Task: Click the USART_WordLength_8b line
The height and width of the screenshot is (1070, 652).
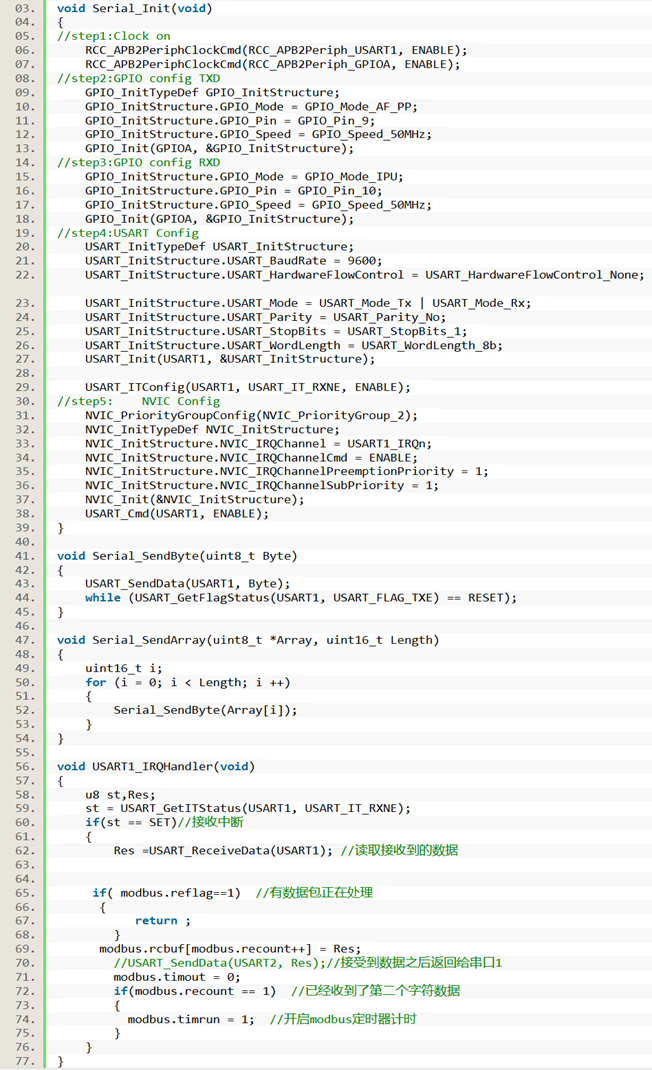Action: click(x=294, y=345)
